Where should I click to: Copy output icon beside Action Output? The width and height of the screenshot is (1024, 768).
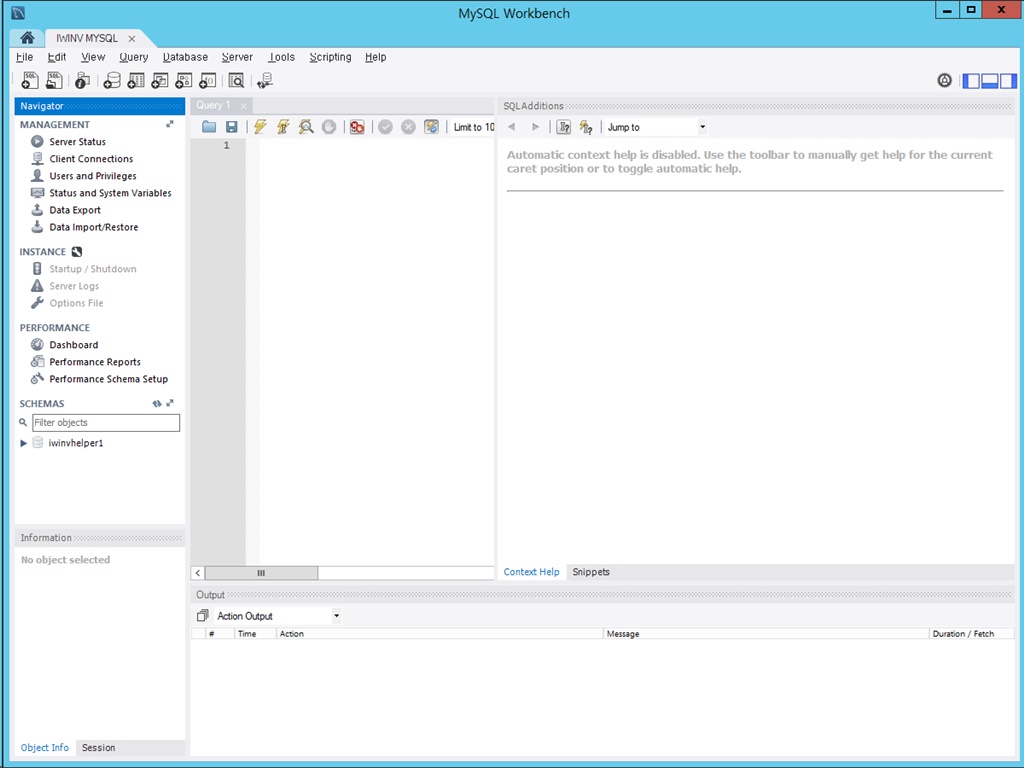point(202,616)
